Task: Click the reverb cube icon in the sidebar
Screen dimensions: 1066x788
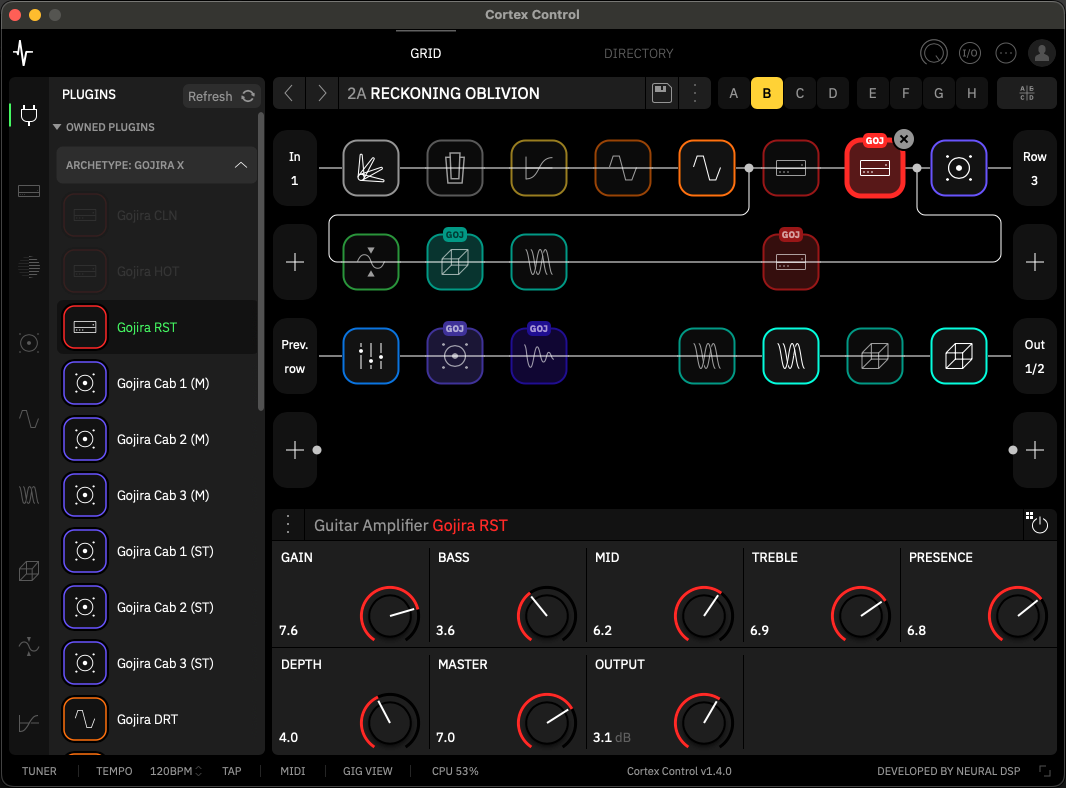Action: click(28, 571)
